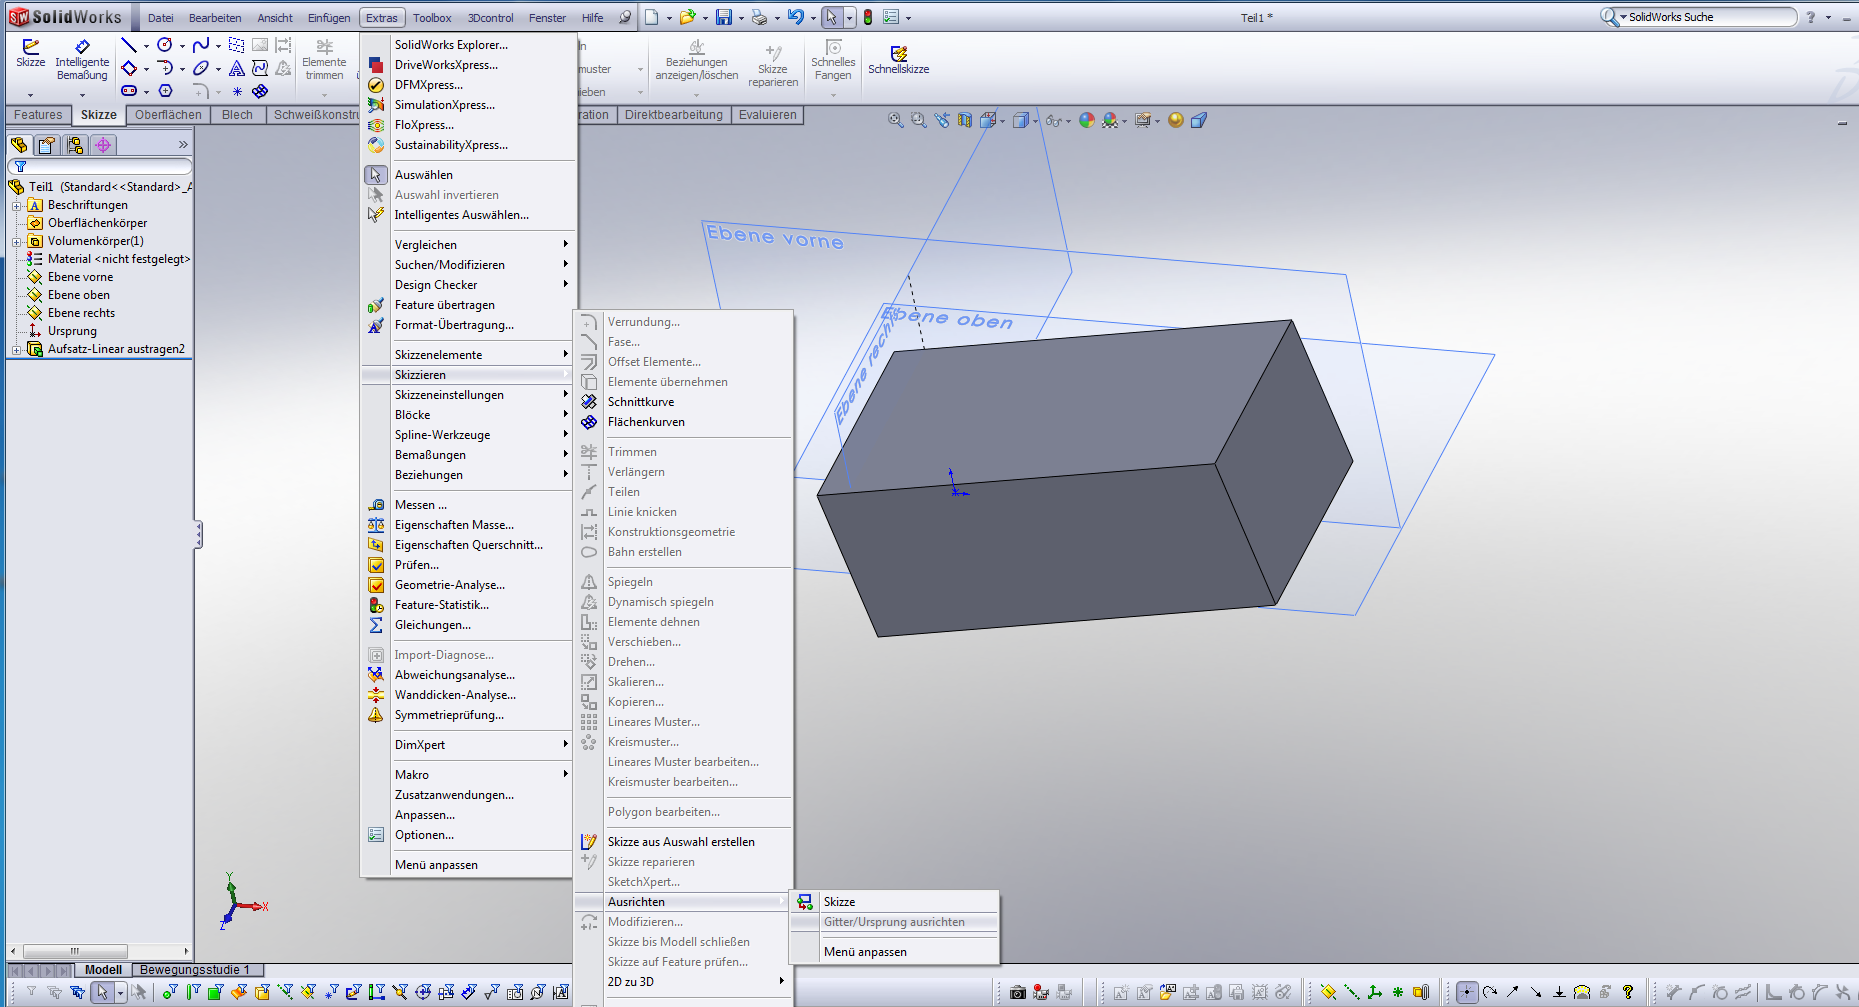
Task: Click the rebuild traffic light icon
Action: 868,17
